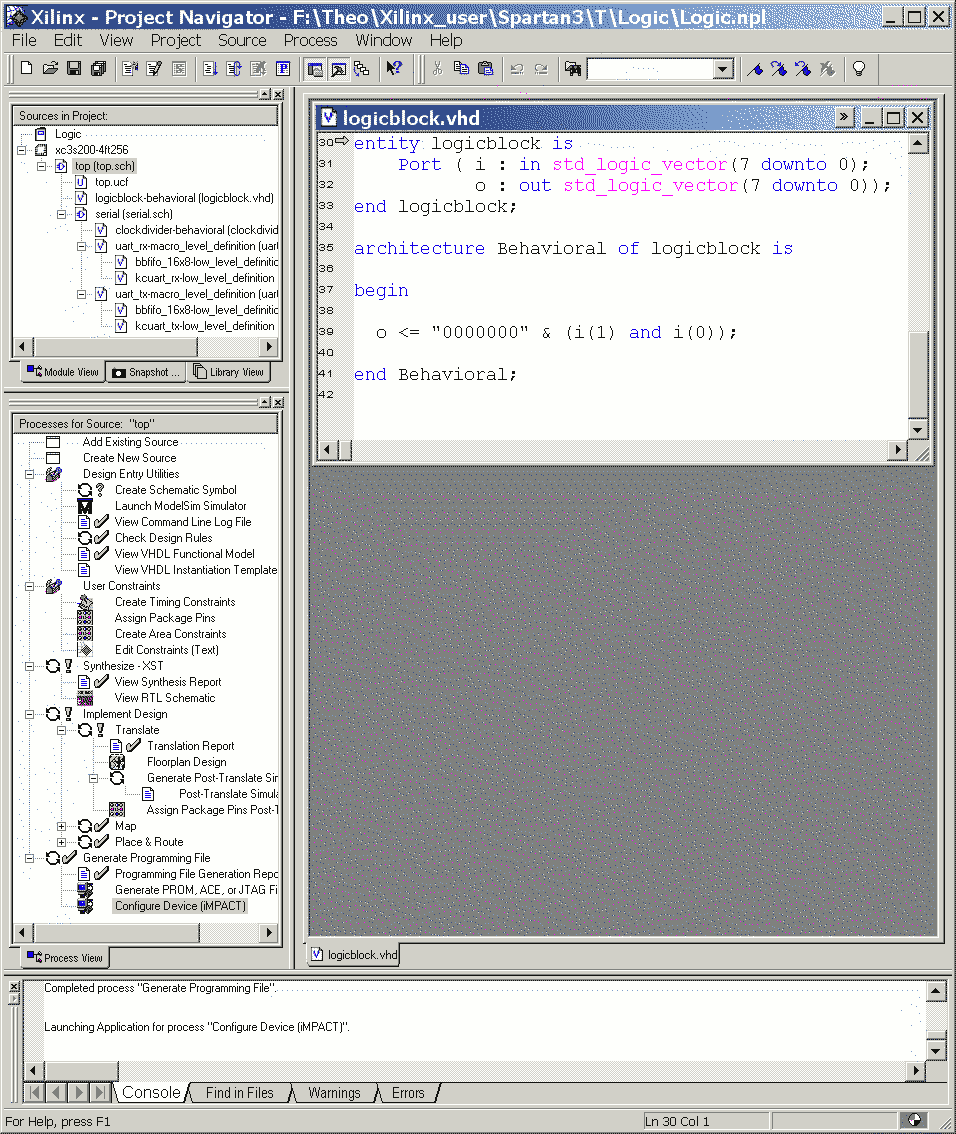This screenshot has height=1134, width=956.
Task: Select top.ucf in the sources tree
Action: [111, 182]
